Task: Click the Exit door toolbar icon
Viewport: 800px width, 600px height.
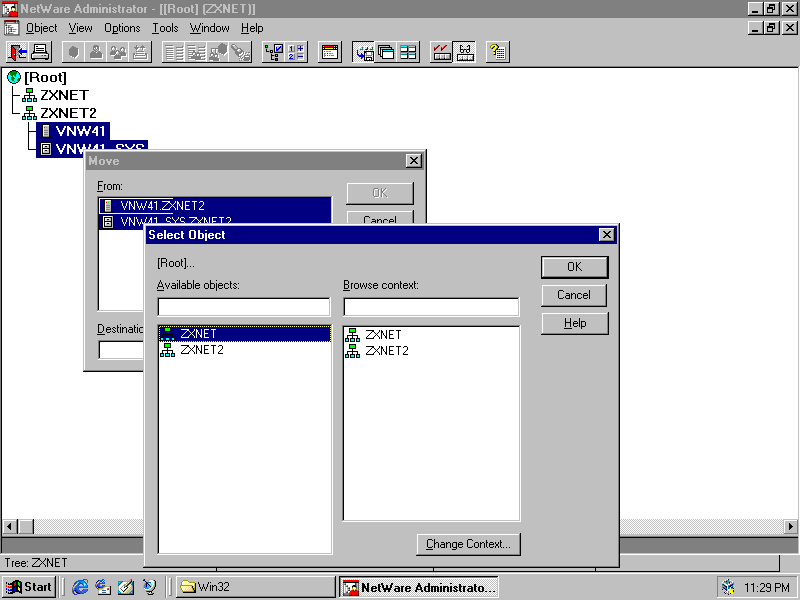Action: tap(18, 52)
